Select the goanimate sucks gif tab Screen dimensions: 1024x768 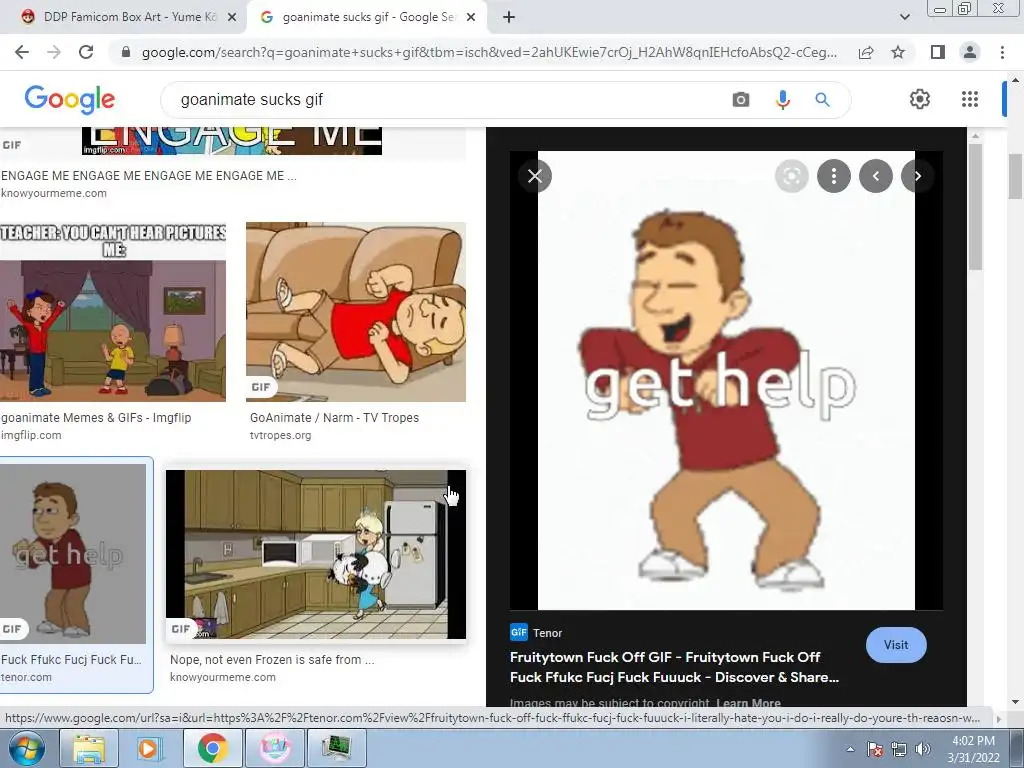[x=367, y=18]
